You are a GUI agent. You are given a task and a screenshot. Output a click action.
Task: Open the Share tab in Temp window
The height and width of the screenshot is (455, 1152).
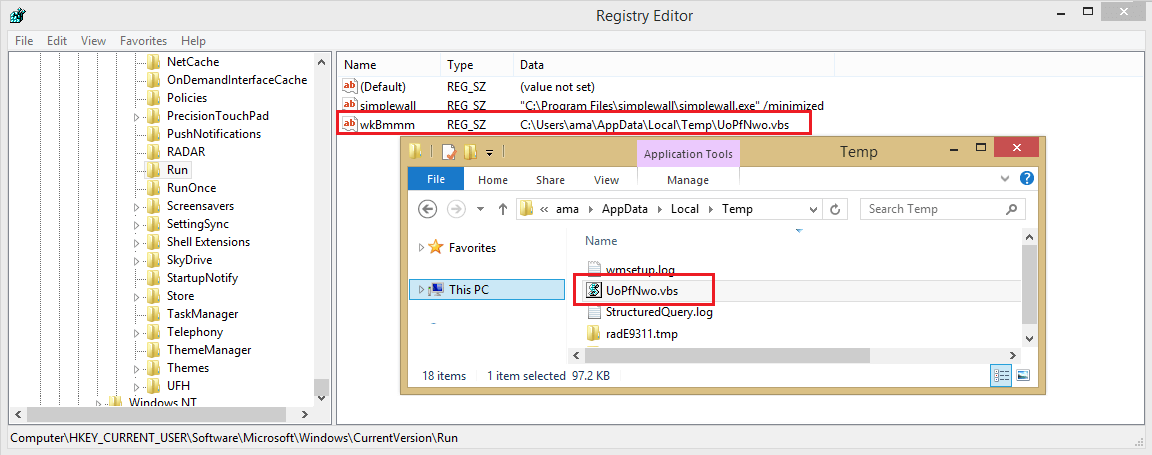coord(550,179)
